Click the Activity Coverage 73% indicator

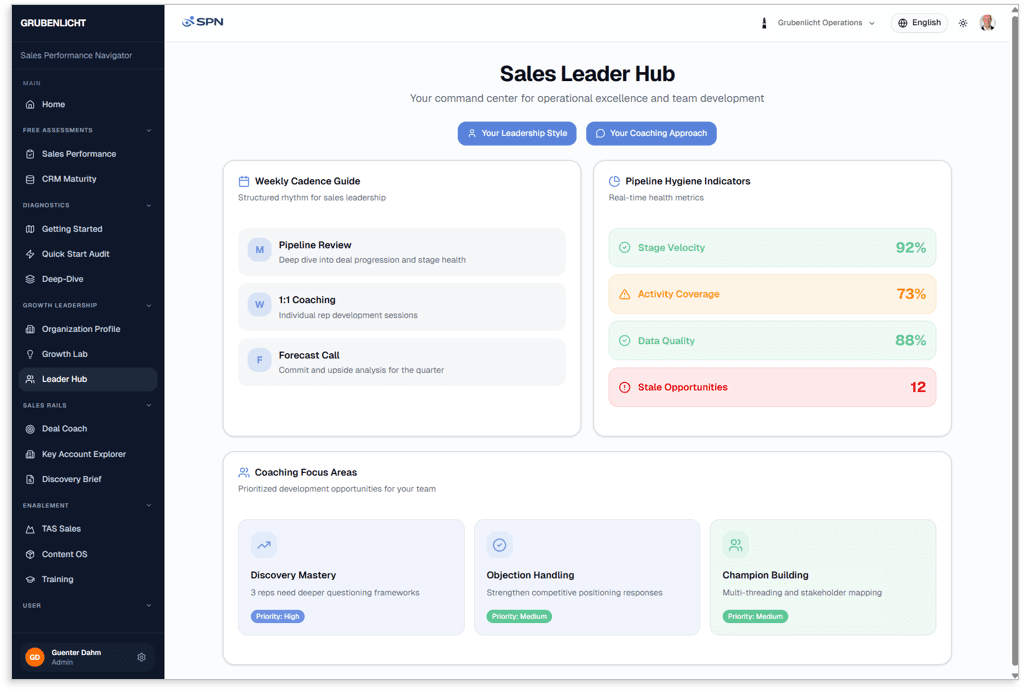771,293
